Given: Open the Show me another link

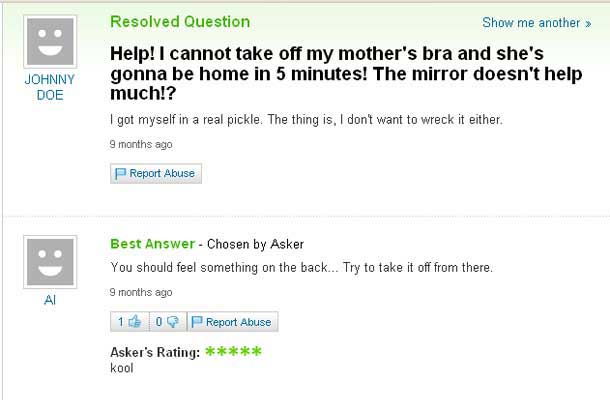Looking at the screenshot, I should (x=536, y=23).
